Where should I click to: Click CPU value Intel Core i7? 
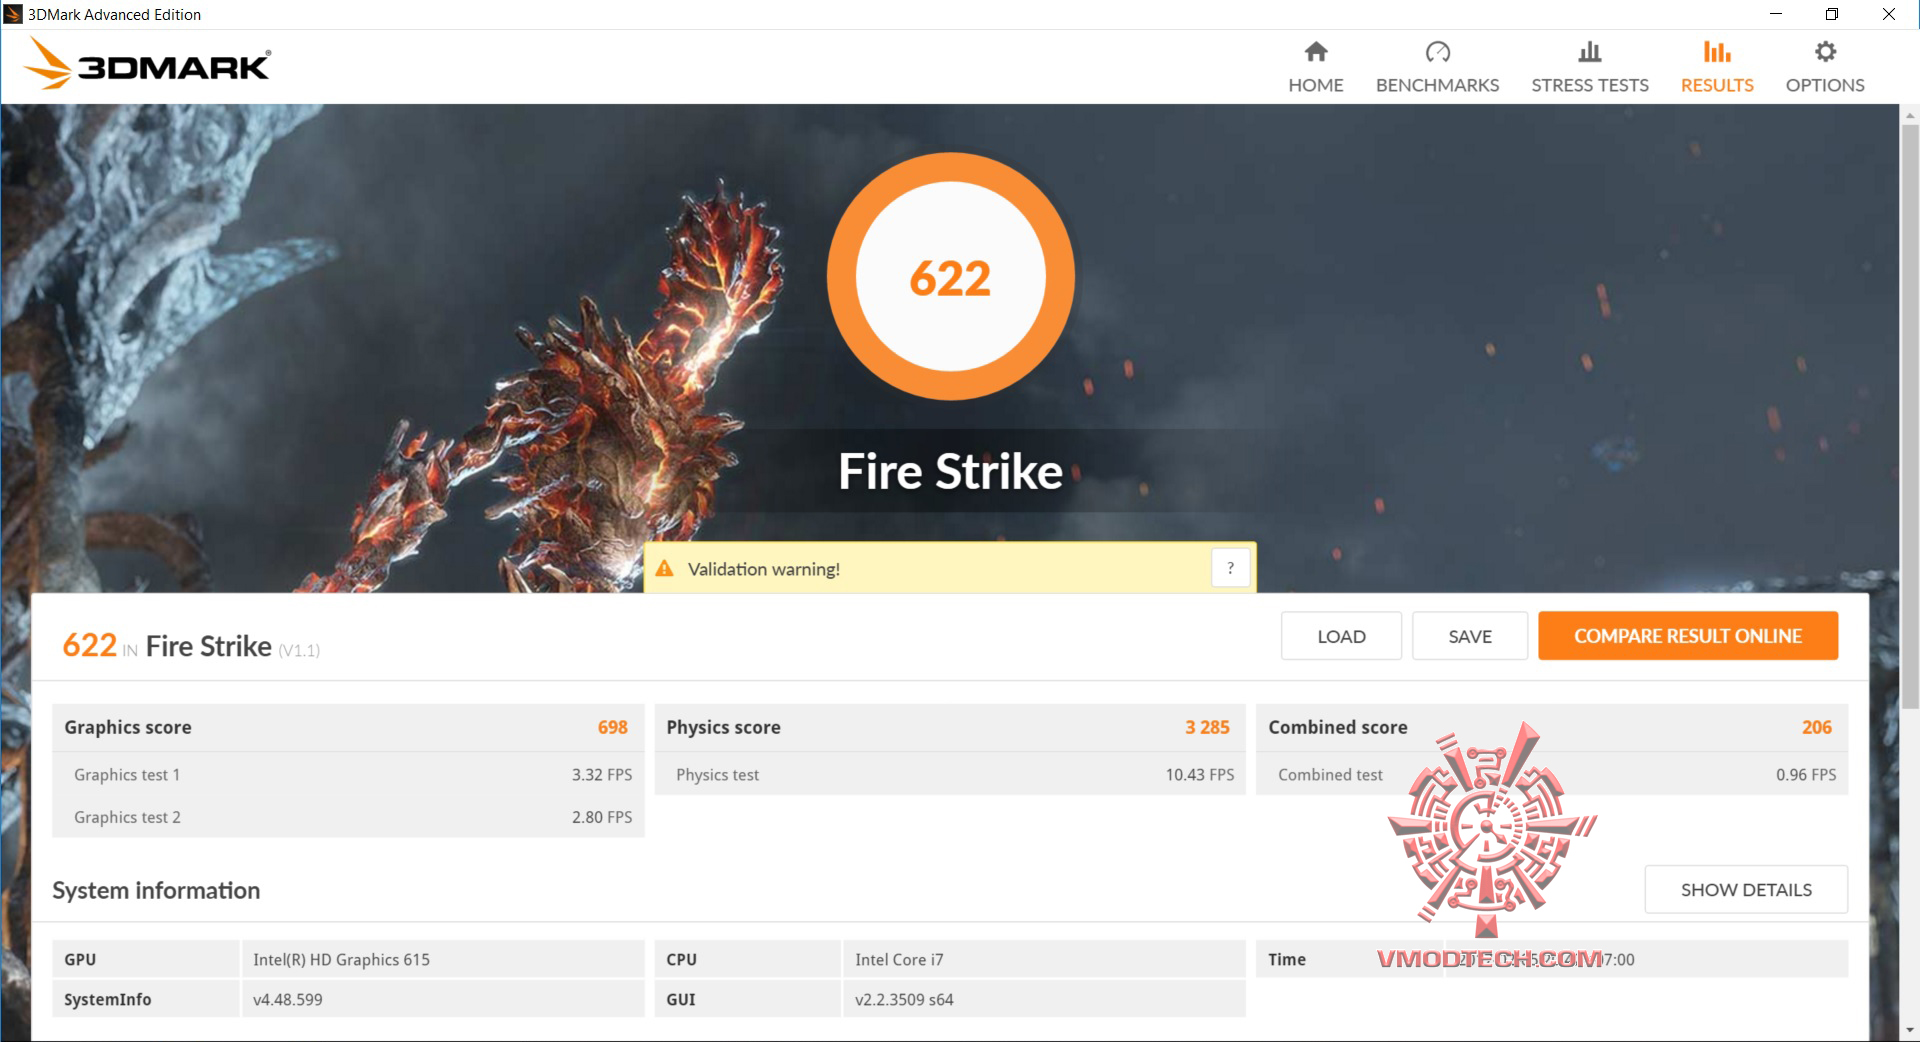899,959
